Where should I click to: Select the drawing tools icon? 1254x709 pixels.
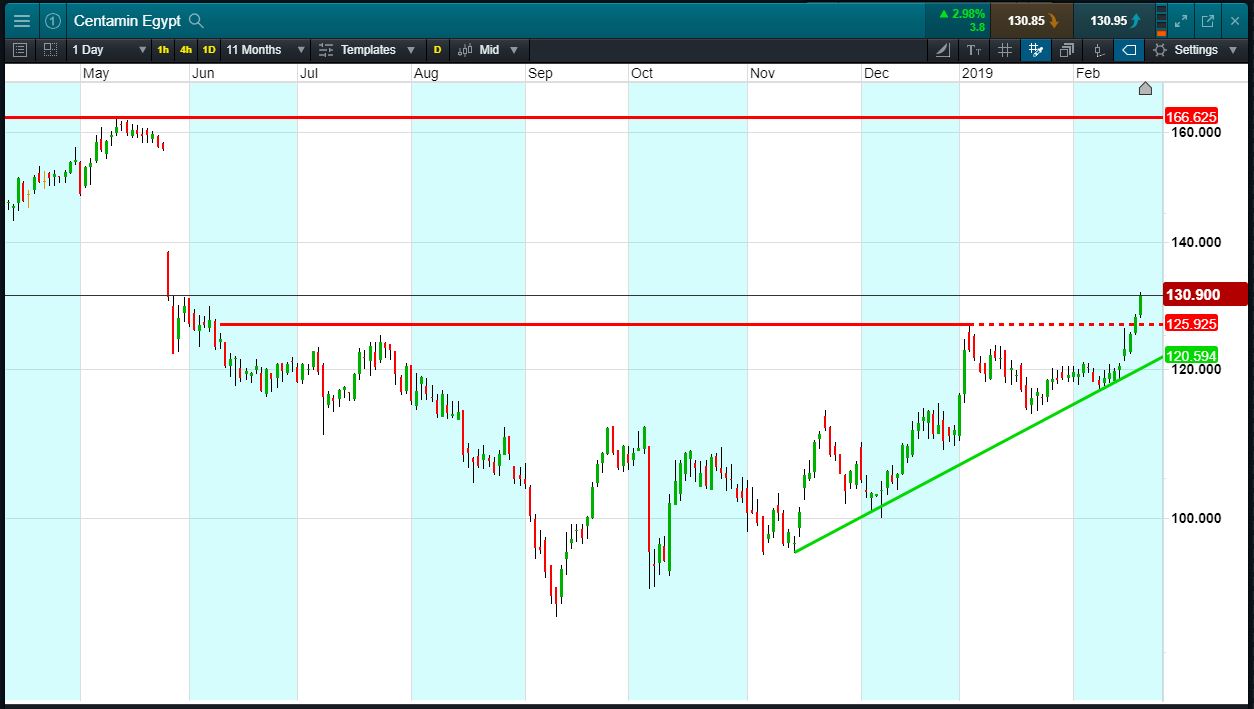pyautogui.click(x=943, y=49)
